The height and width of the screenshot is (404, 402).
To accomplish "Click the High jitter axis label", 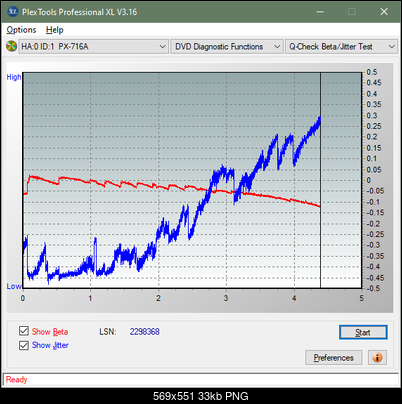I will 14,77.
